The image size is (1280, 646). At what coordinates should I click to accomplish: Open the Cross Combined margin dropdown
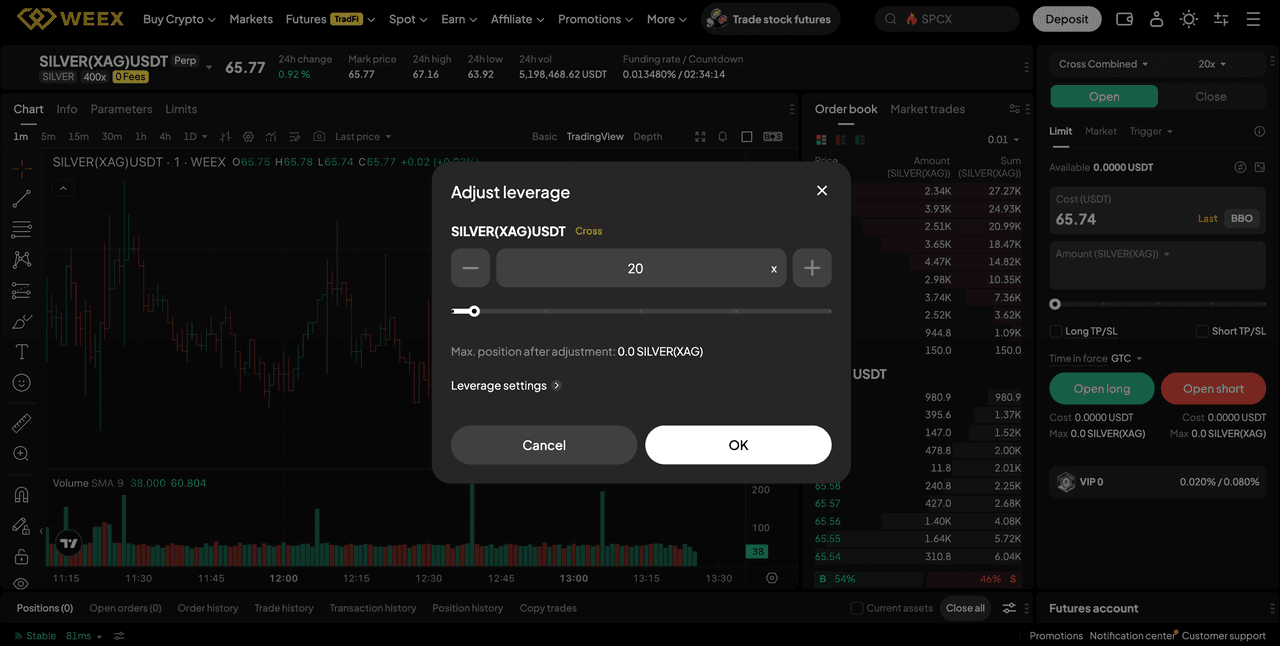pos(1103,64)
